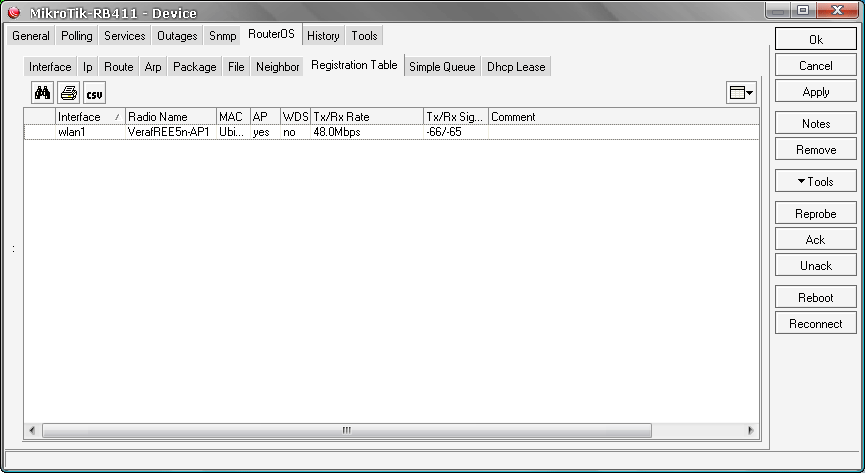Sort by the Radio Name column header
Screen dimensions: 865x473
coord(171,116)
